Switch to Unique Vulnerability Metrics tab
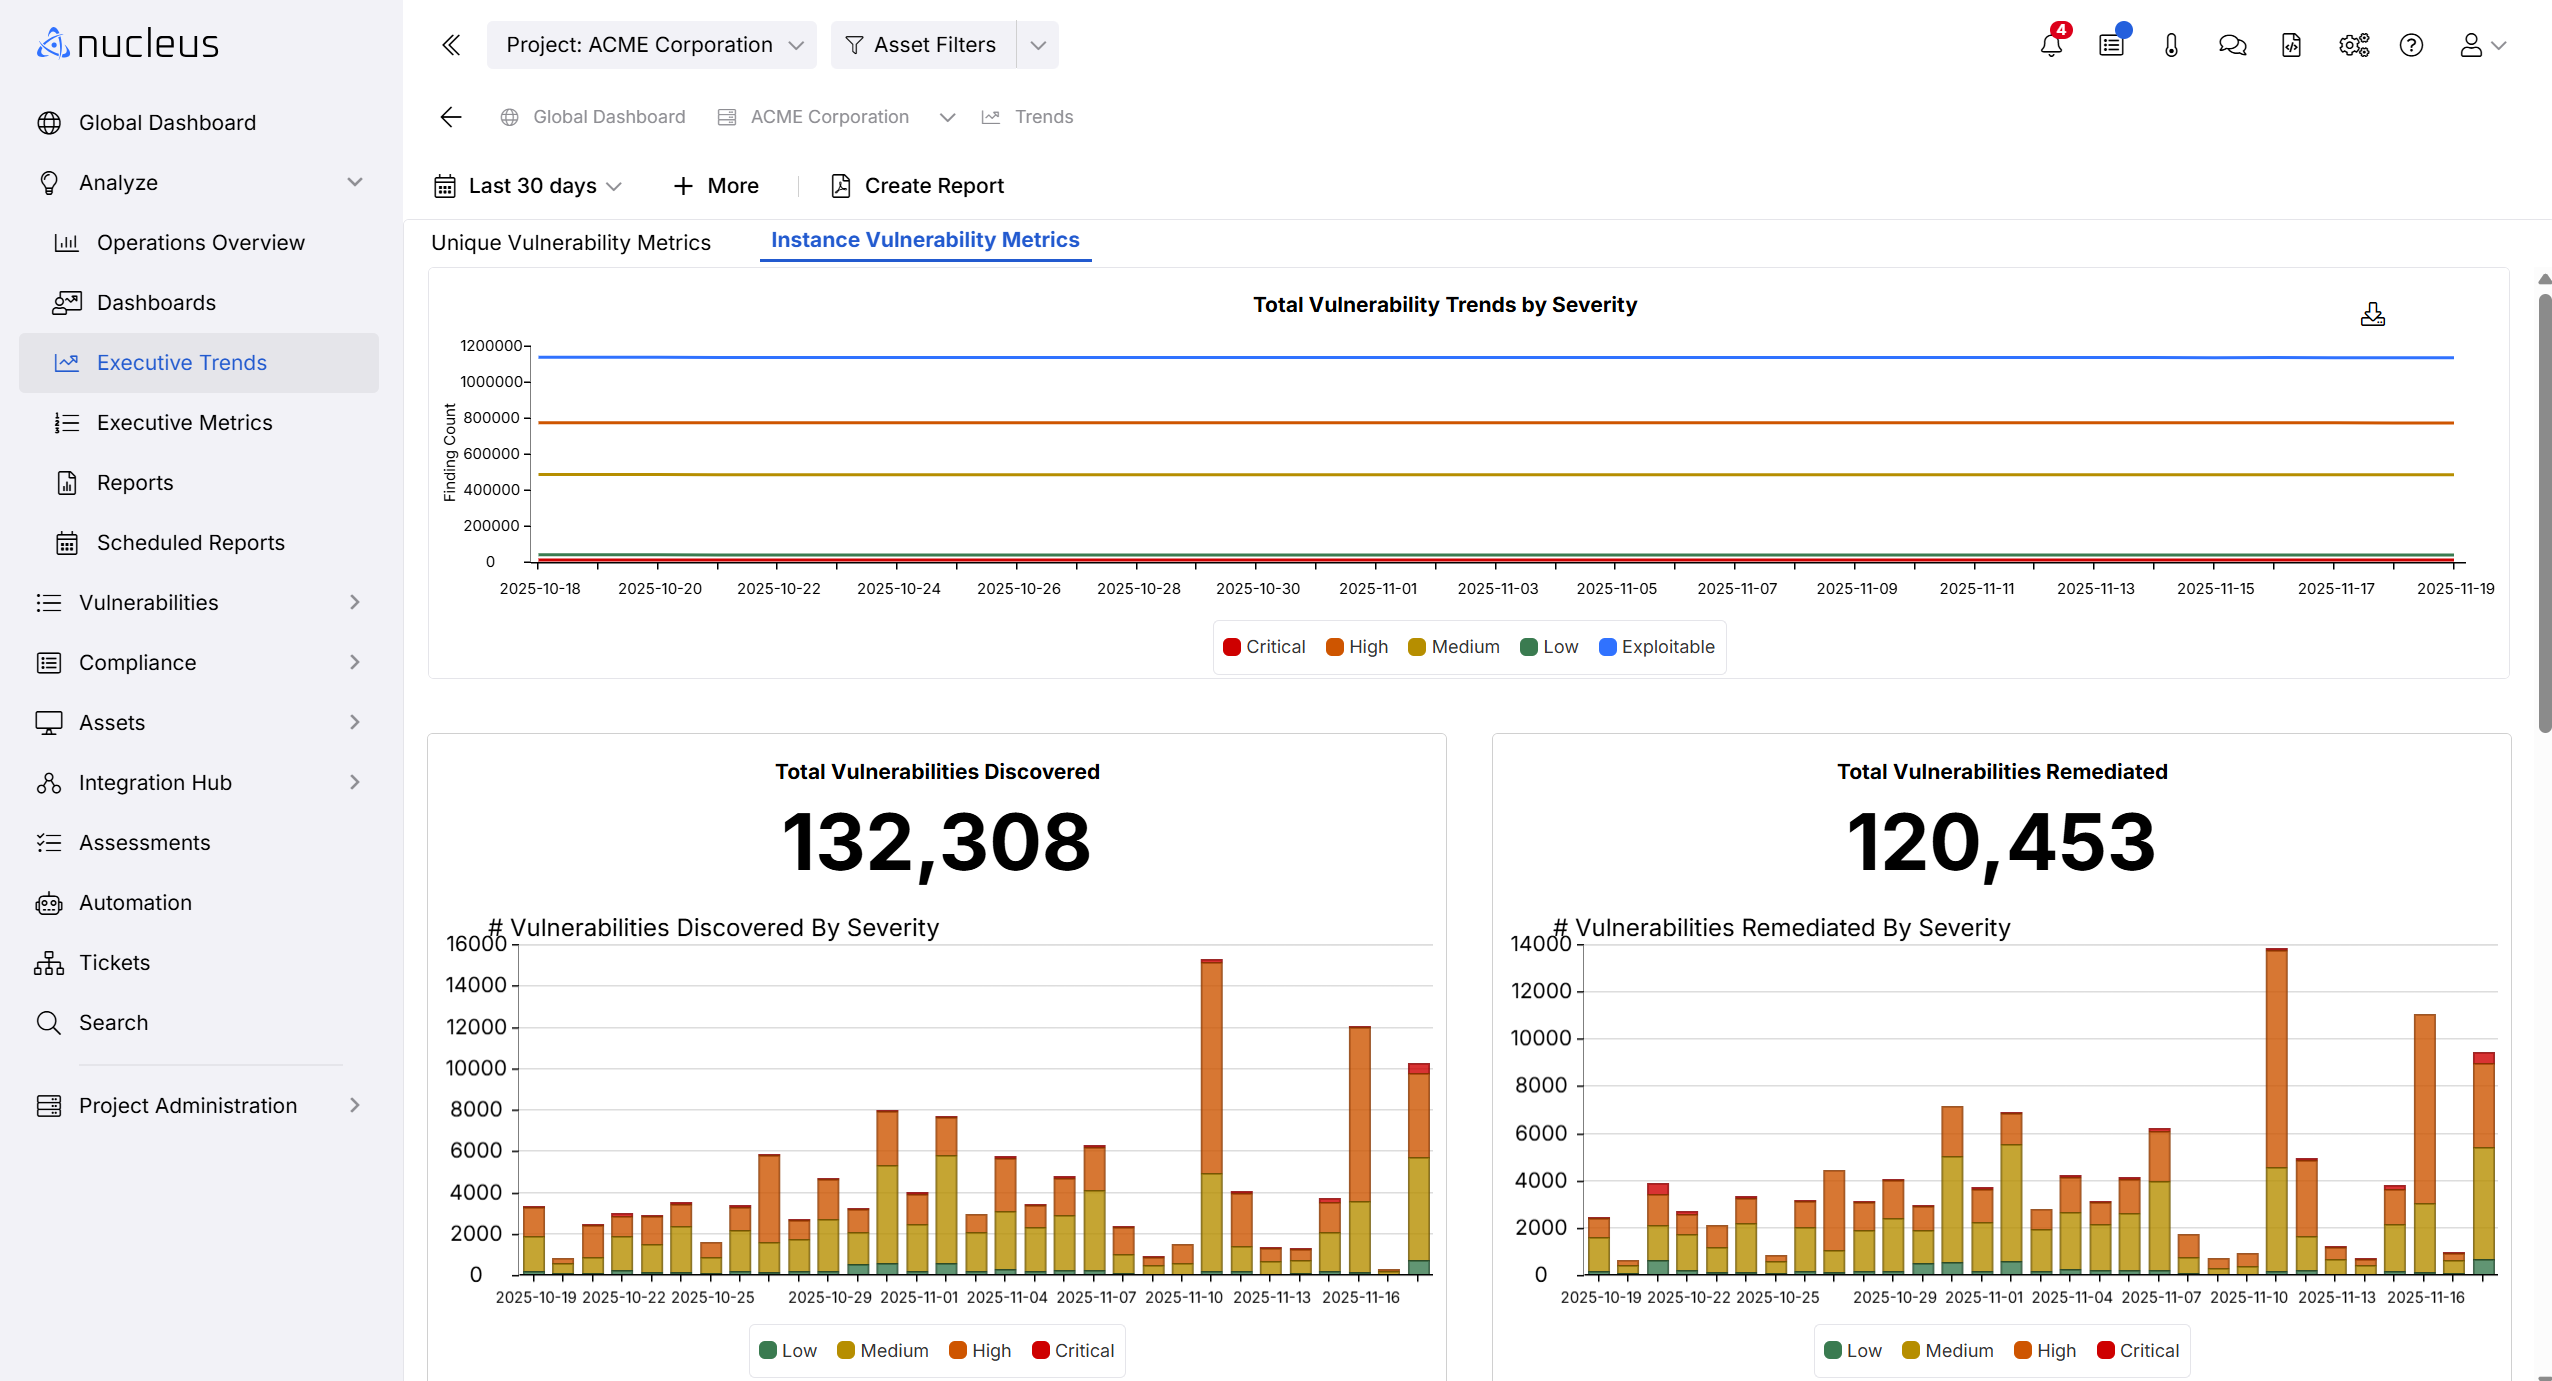This screenshot has height=1381, width=2552. pyautogui.click(x=570, y=242)
